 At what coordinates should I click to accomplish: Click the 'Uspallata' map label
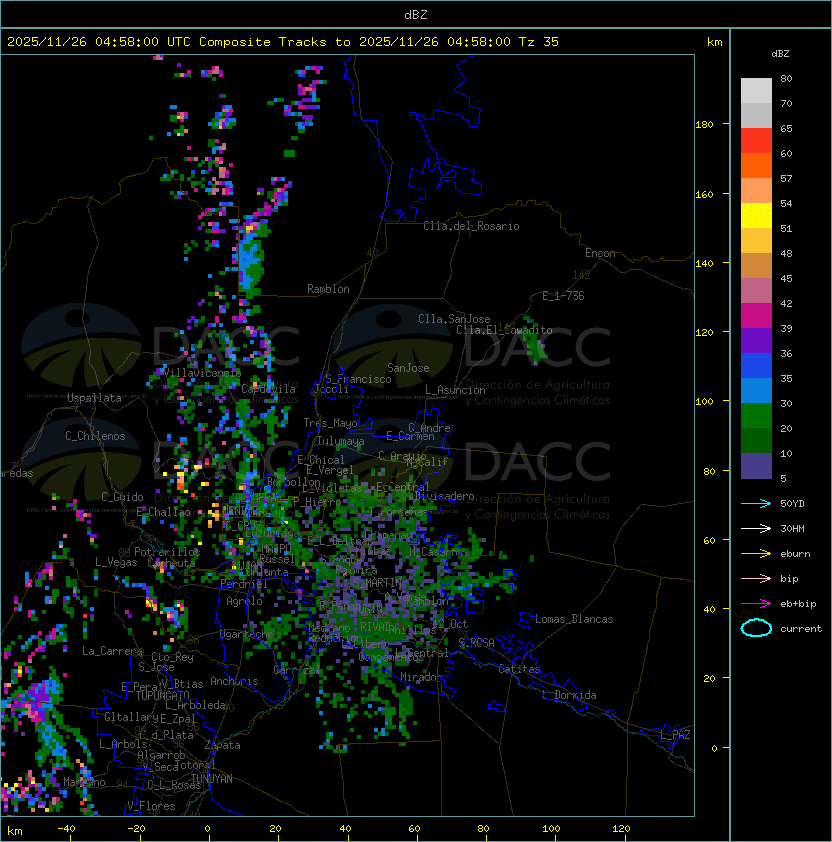94,398
